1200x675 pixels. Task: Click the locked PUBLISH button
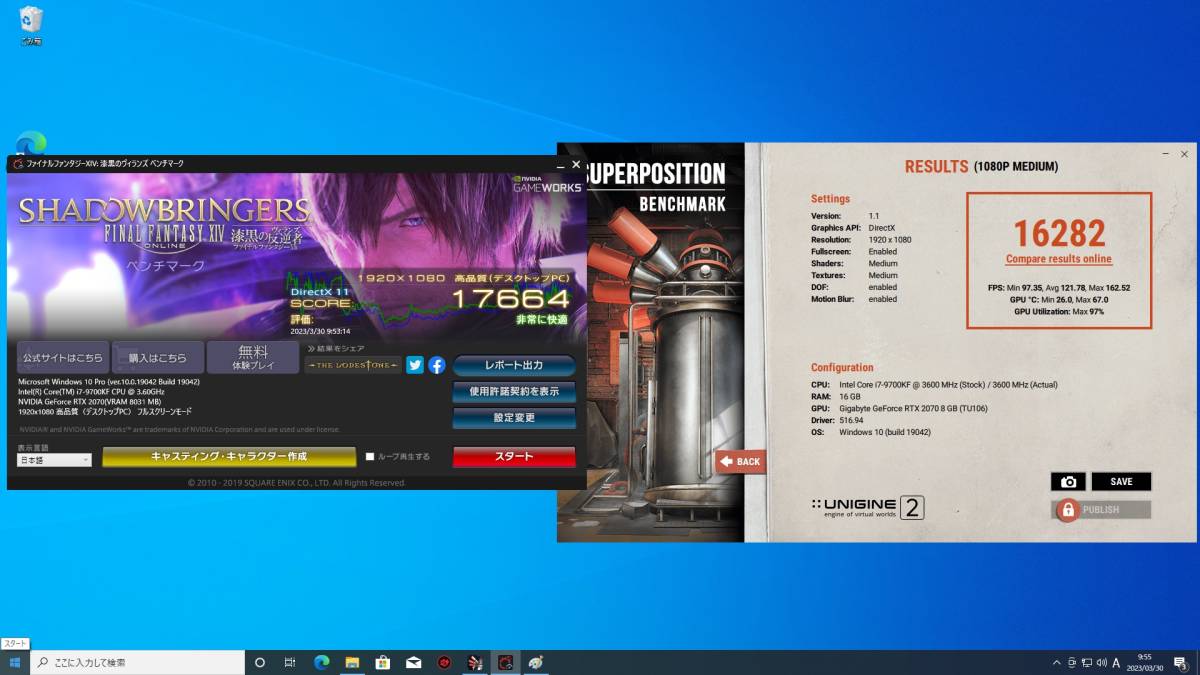1101,510
